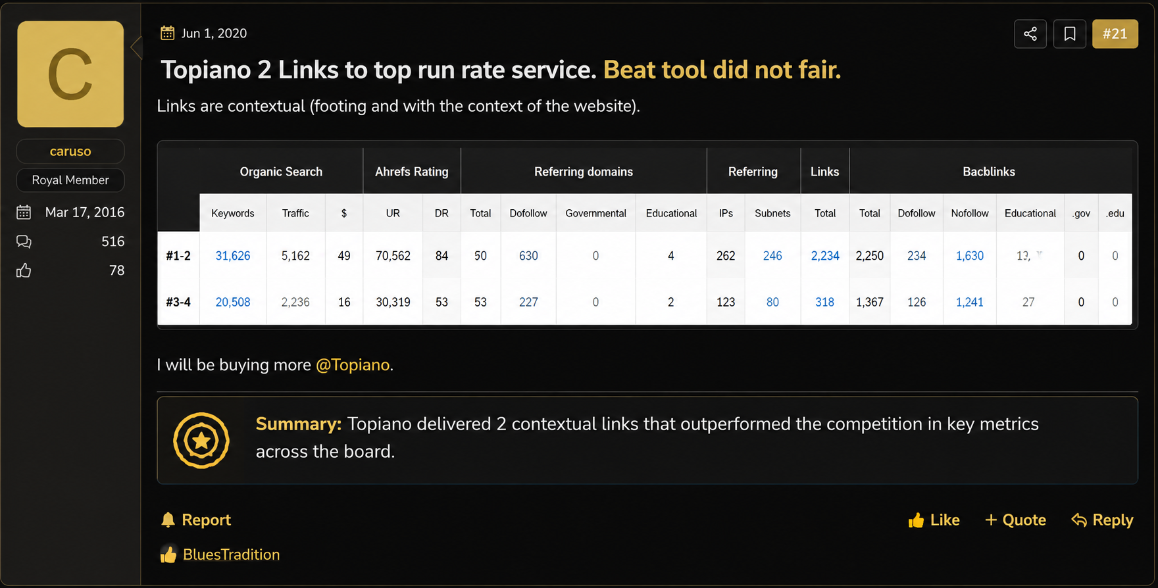Screen dimensions: 1158x588
Task: Click the Royal Member badge
Action: (70, 180)
